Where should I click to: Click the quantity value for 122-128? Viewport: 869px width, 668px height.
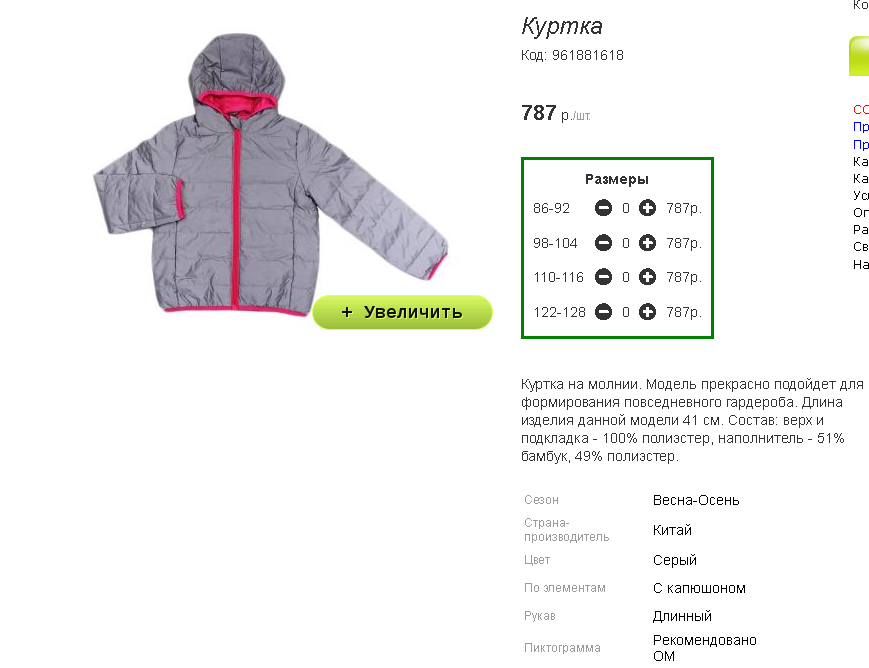pyautogui.click(x=626, y=313)
